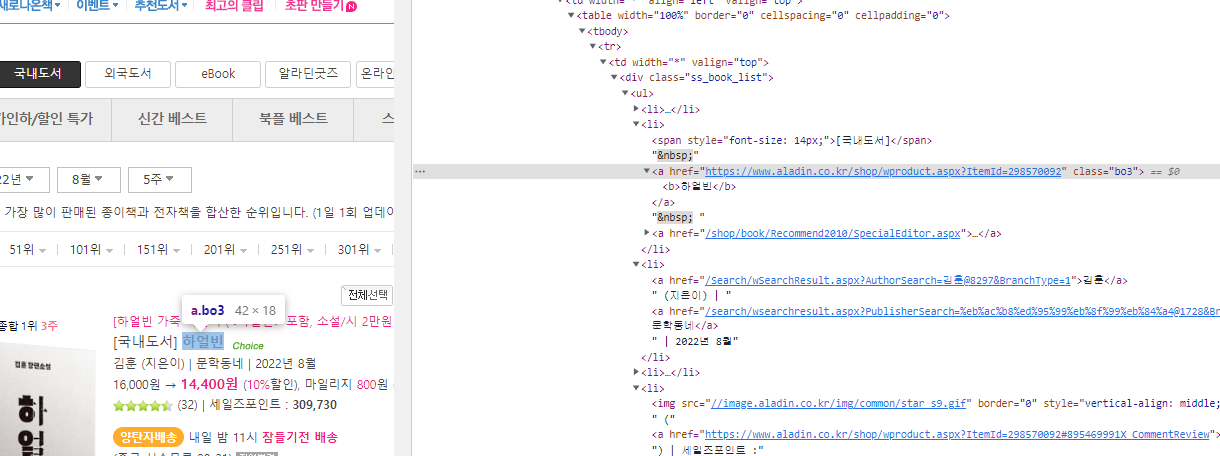Open the 201위 rank range dropdown
Viewport: 1220px width, 456px height.
click(224, 249)
